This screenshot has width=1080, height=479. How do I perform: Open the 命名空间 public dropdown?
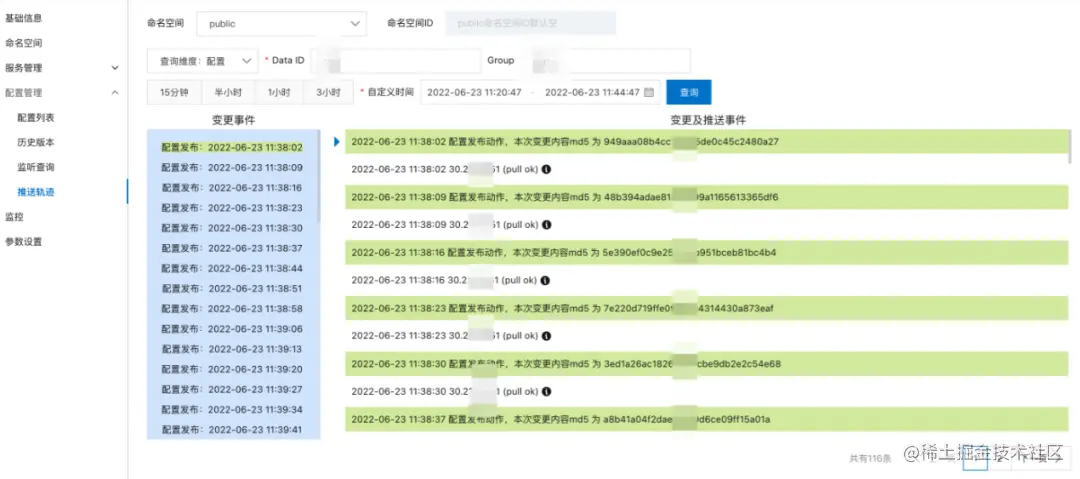click(x=281, y=23)
